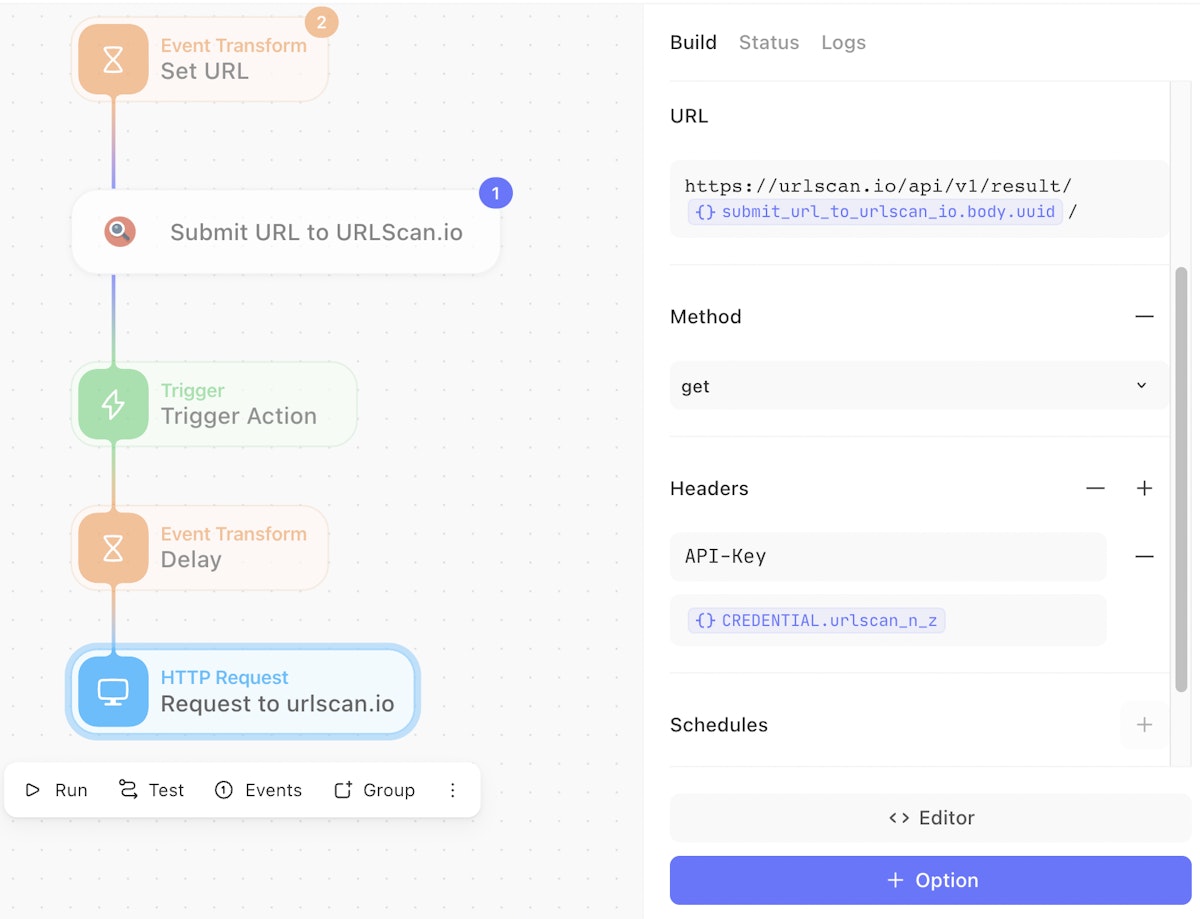Switch to the Status tab
1200x919 pixels.
[768, 42]
